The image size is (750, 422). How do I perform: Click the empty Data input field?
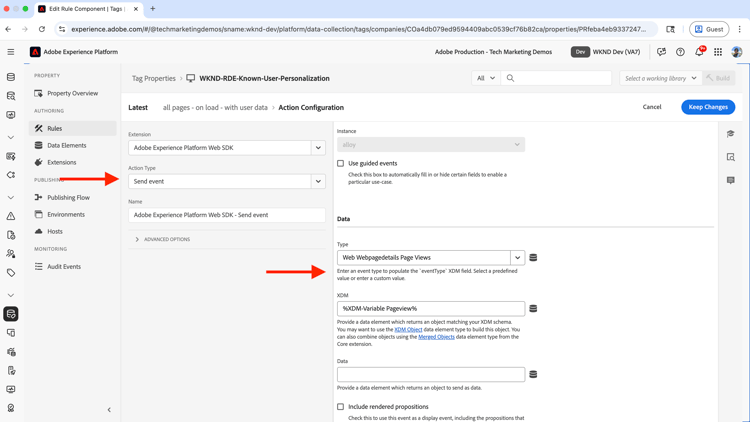click(431, 374)
